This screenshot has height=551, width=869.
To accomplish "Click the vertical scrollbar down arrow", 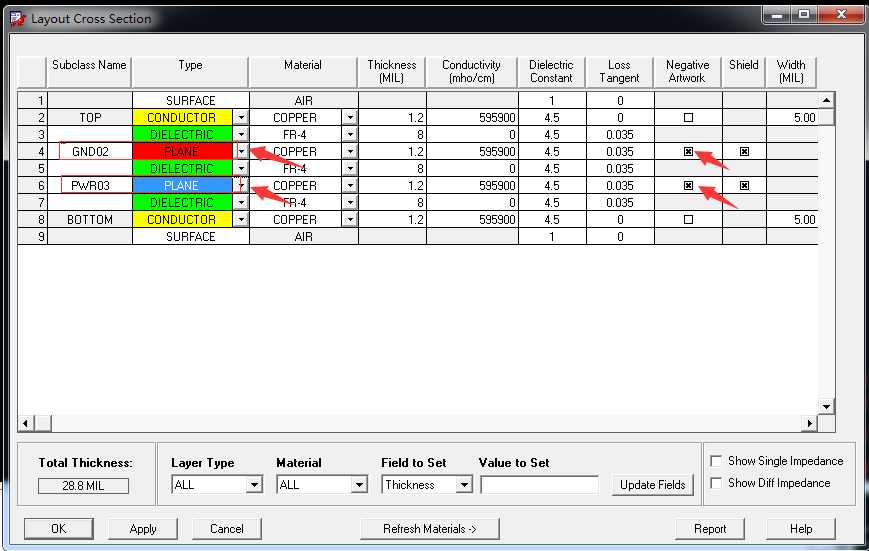I will 826,407.
